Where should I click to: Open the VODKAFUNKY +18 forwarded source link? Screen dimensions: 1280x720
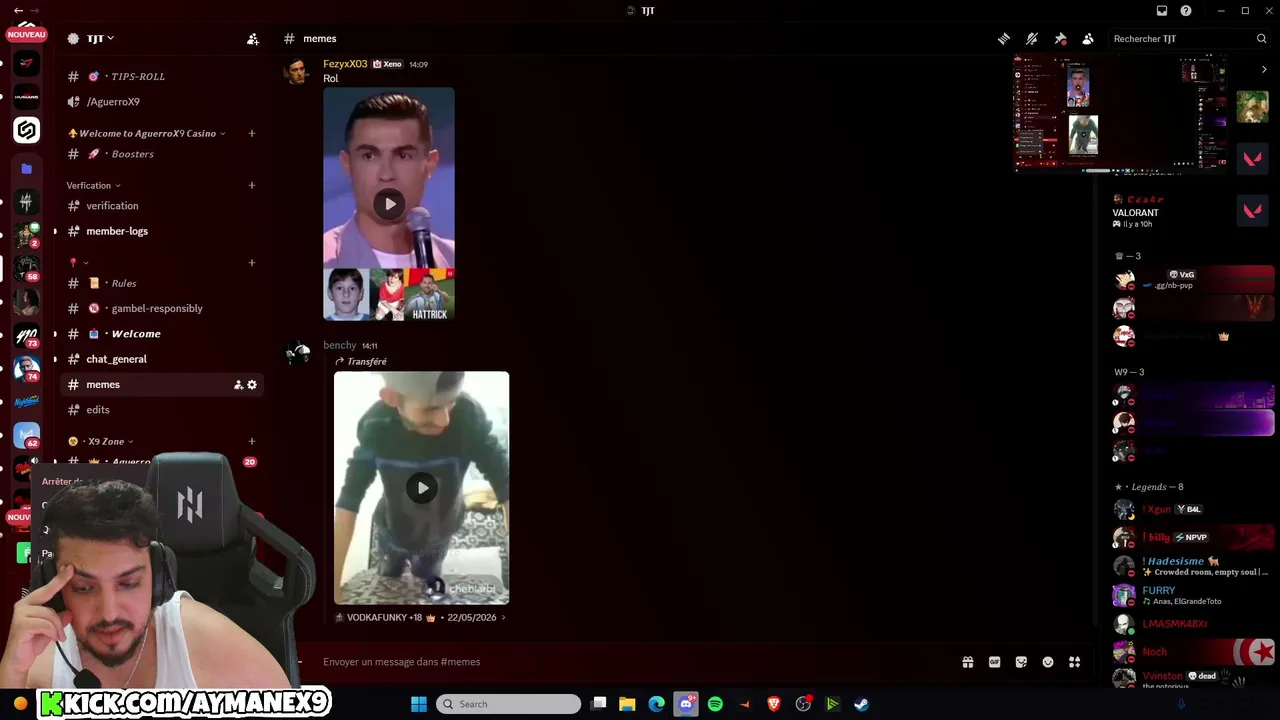420,618
